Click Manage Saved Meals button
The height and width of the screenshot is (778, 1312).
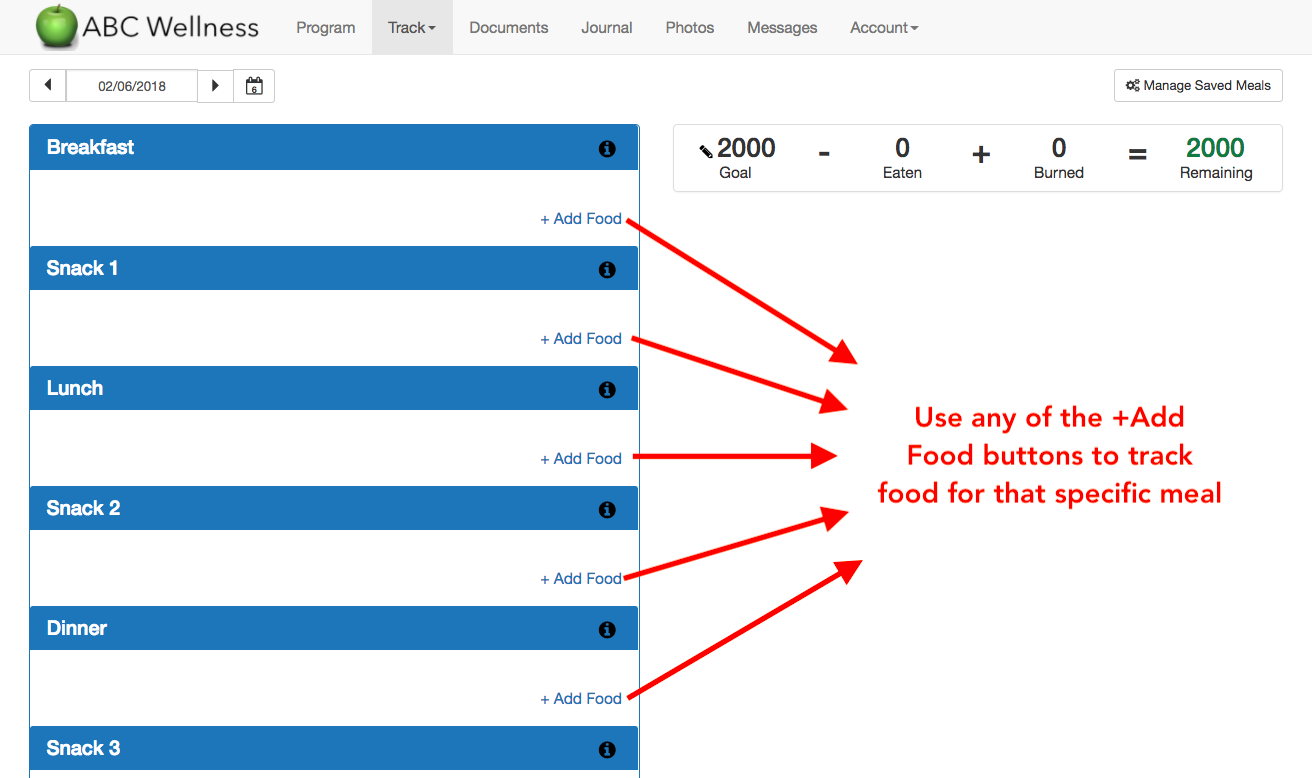pos(1198,86)
